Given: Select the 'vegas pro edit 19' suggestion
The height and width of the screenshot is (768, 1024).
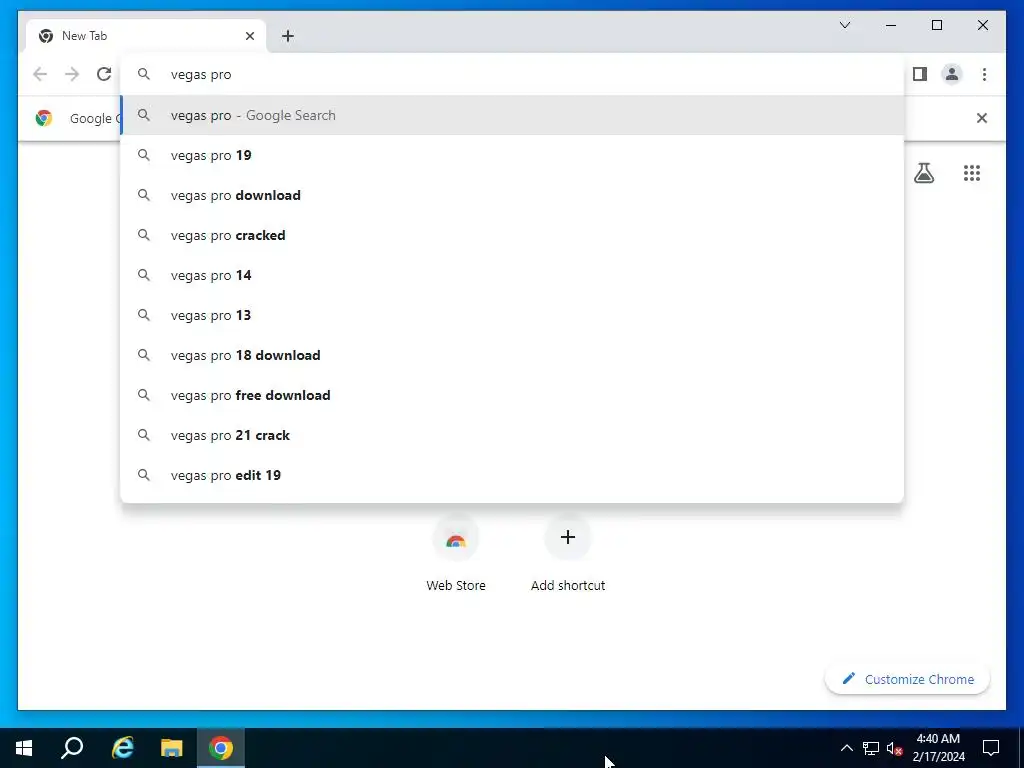Looking at the screenshot, I should tap(512, 475).
